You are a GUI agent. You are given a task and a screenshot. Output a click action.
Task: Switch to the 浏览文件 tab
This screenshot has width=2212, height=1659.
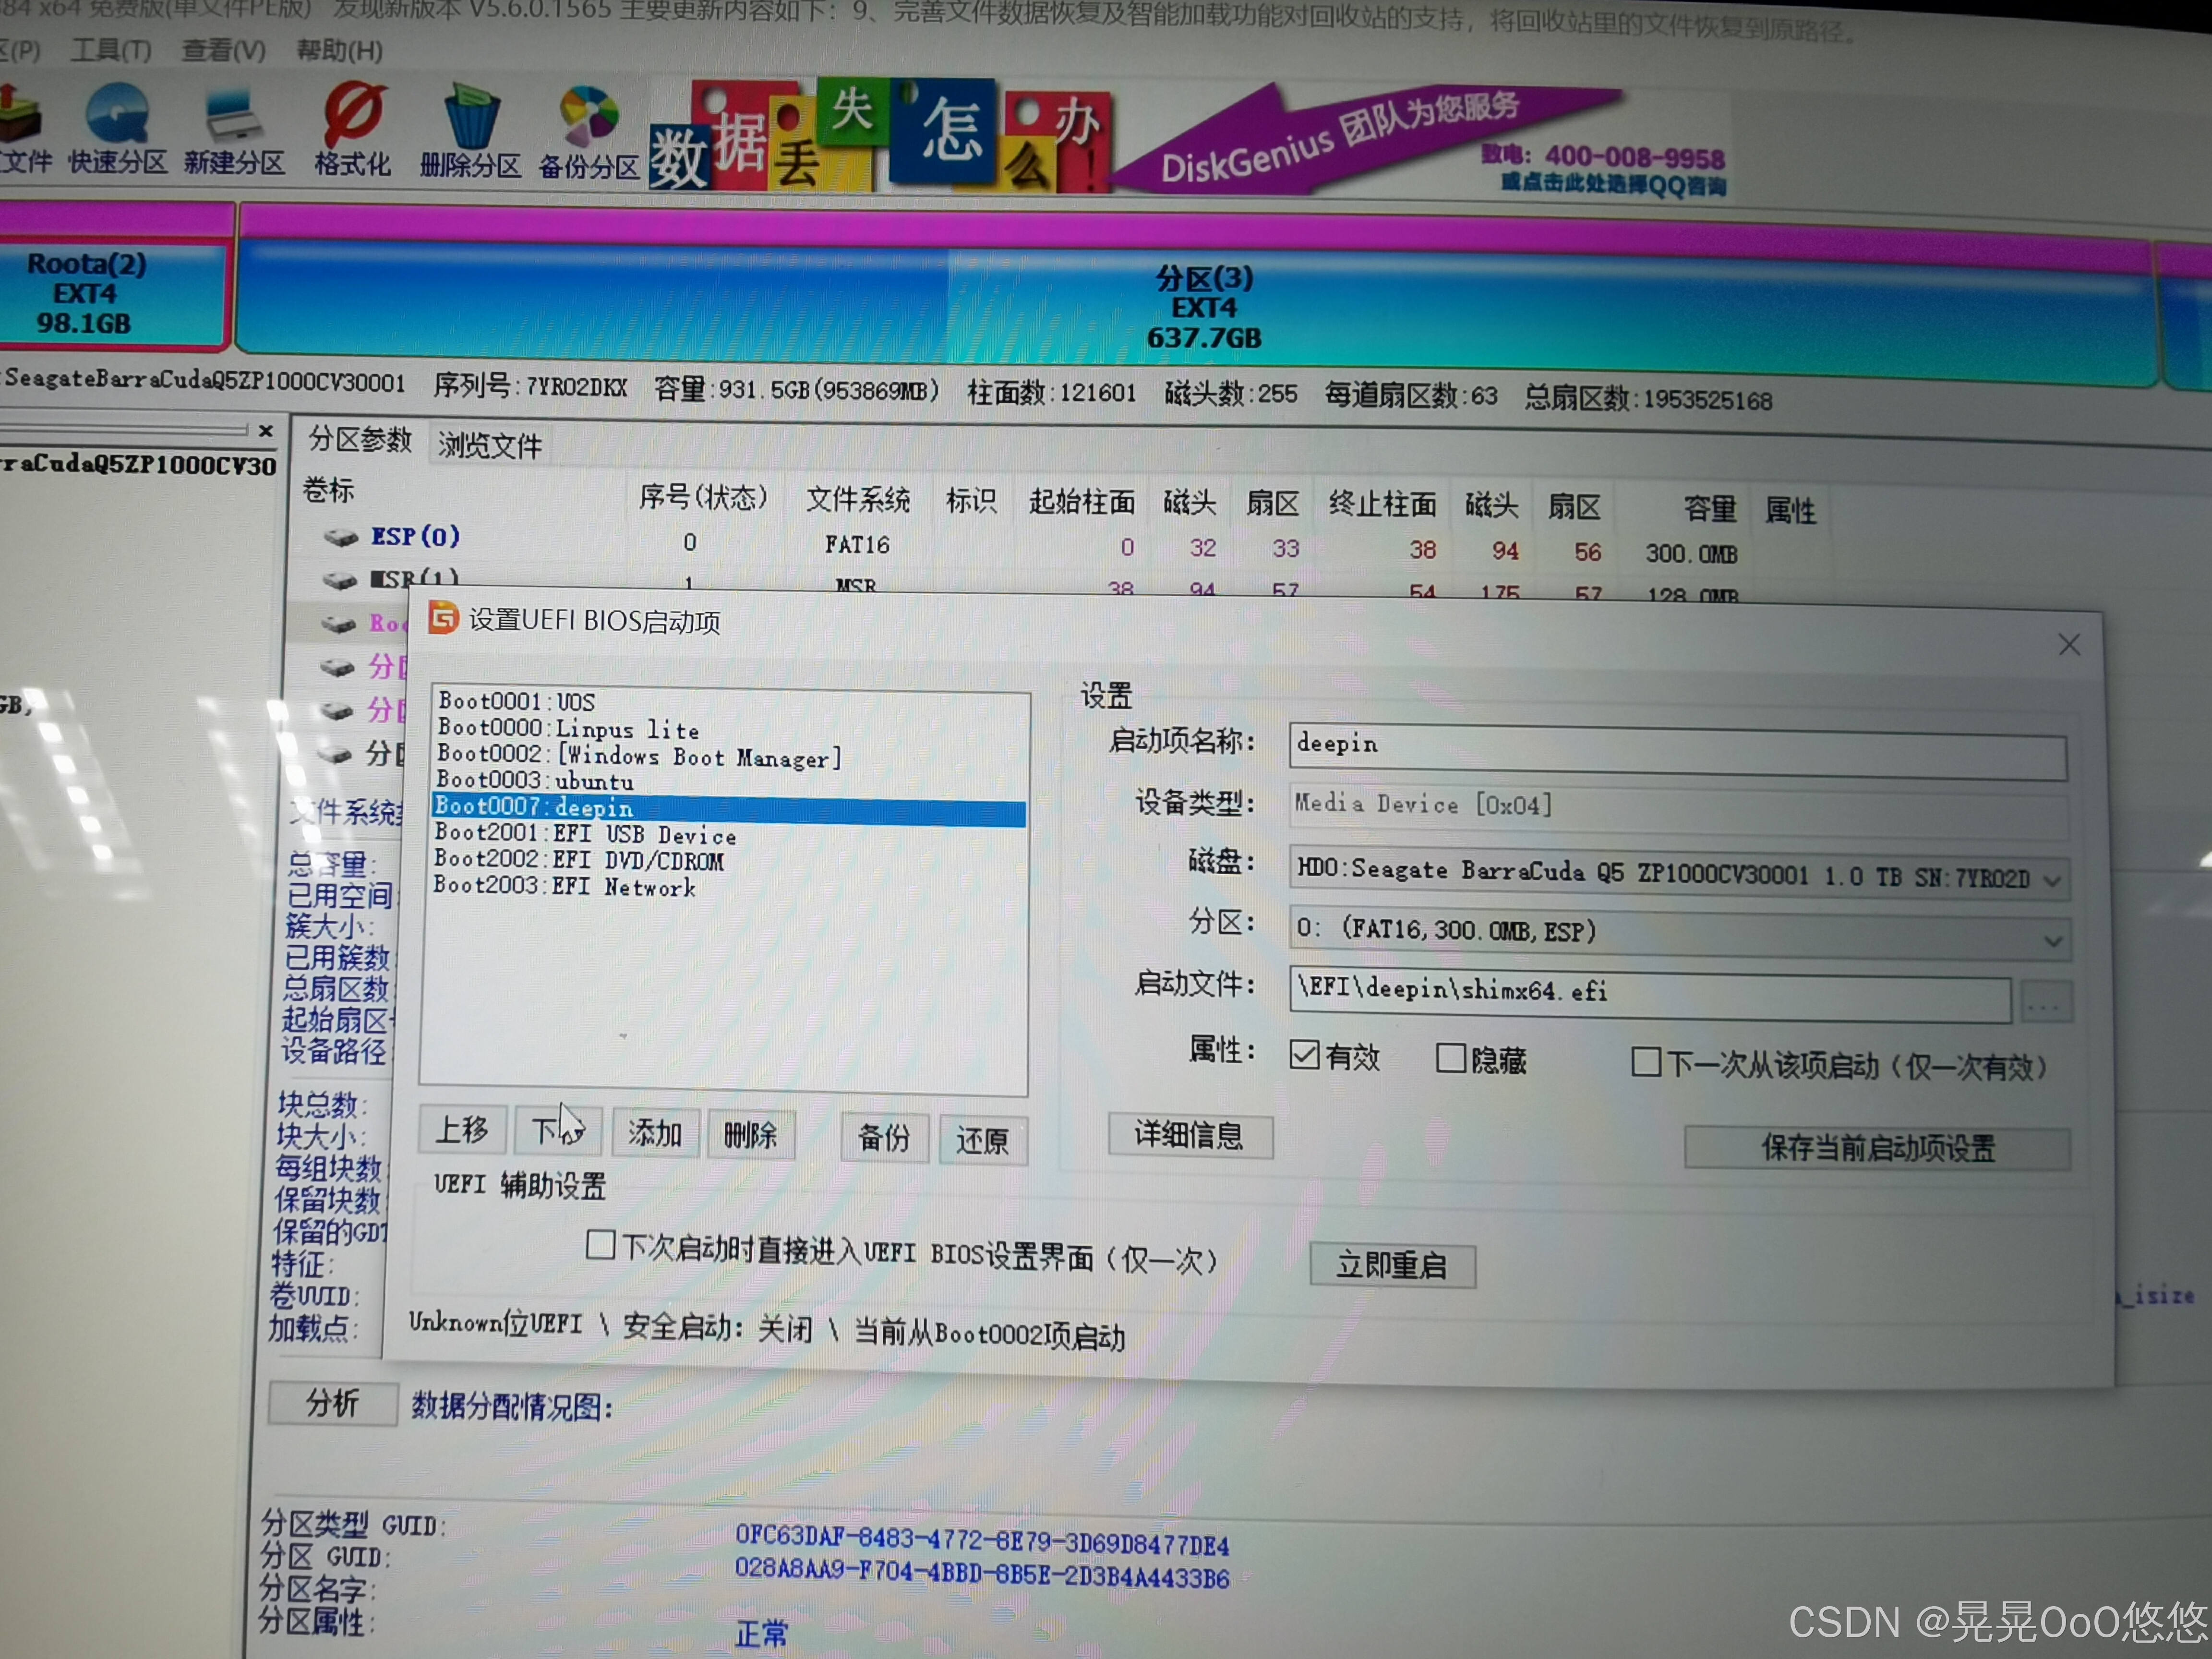click(x=489, y=445)
